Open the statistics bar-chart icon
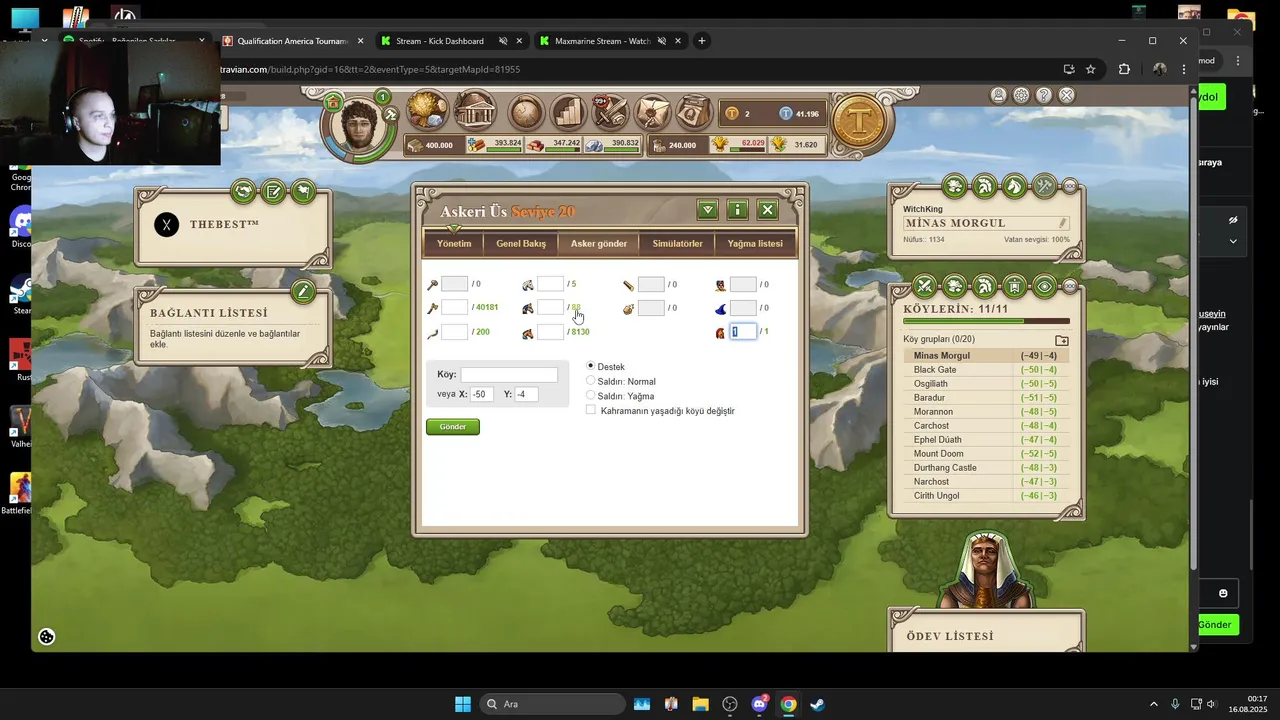 pos(568,113)
